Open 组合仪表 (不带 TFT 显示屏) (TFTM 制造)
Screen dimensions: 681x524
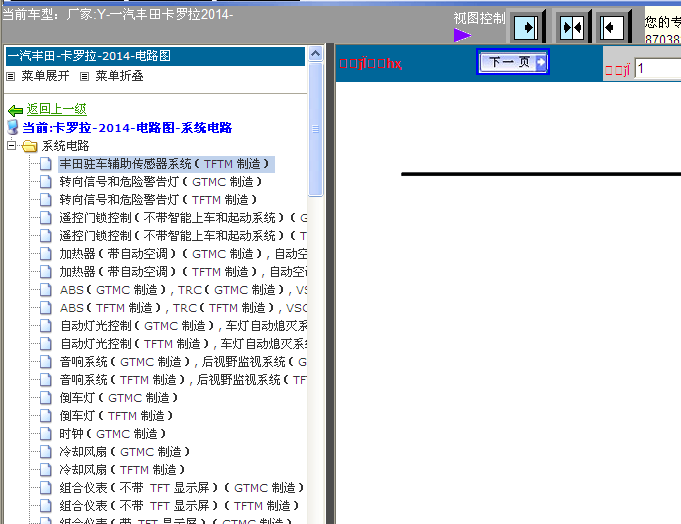coord(179,506)
